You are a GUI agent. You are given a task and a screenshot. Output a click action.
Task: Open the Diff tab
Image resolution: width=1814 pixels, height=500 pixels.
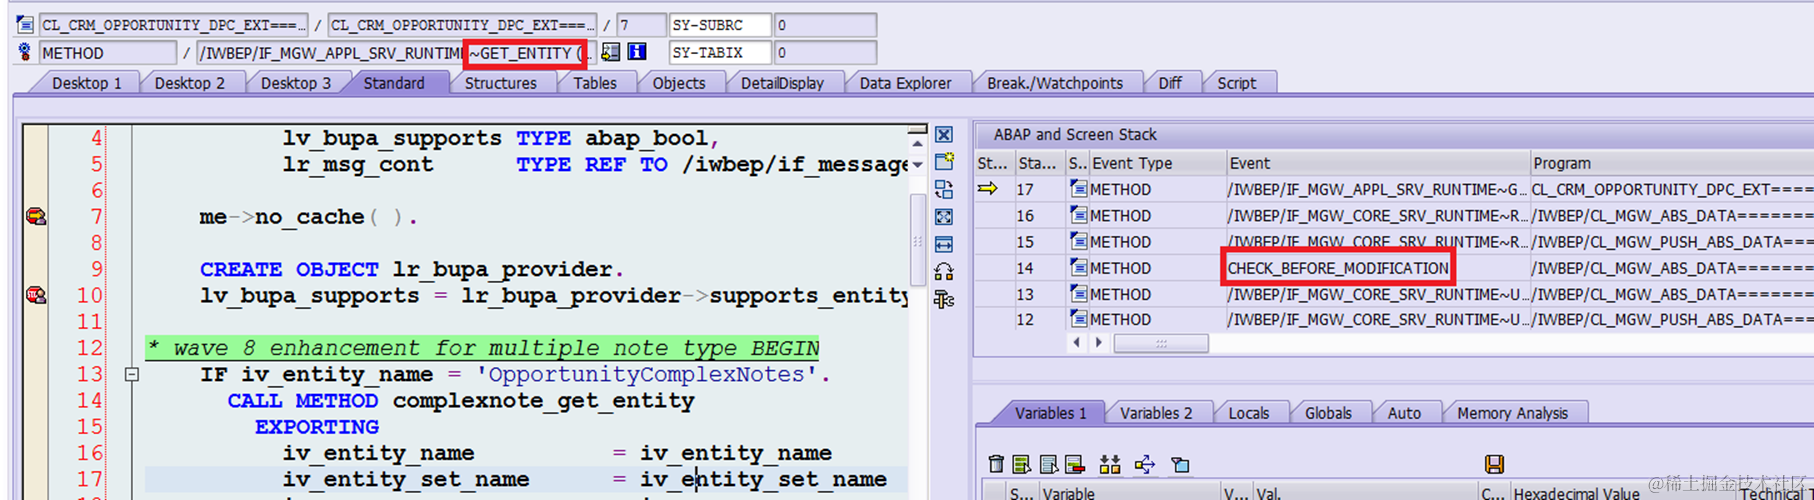[1170, 83]
